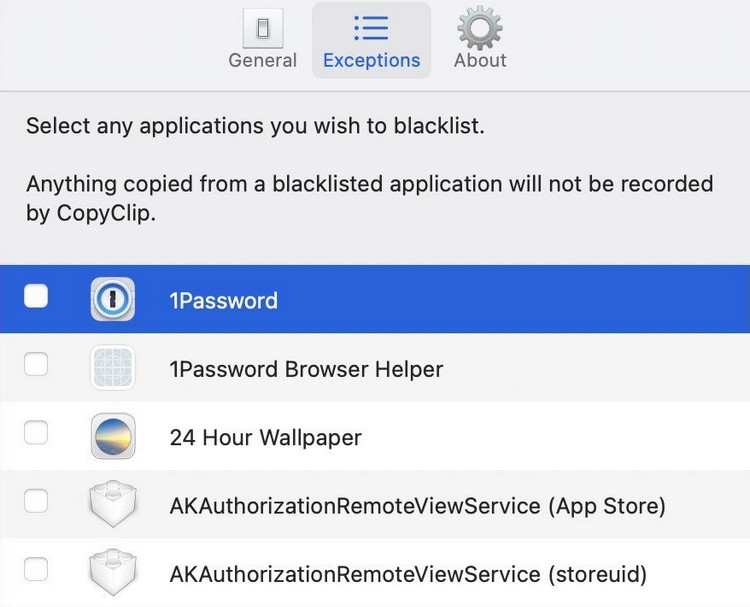This screenshot has width=750, height=607.
Task: Select the 1Password row name
Action: [x=224, y=301]
